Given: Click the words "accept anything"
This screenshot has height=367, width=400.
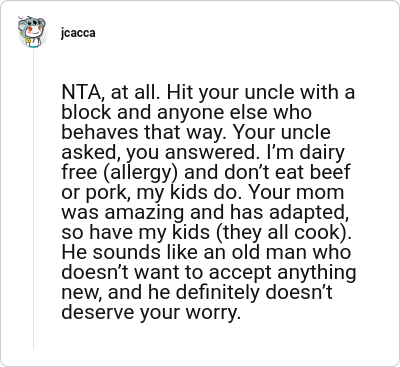Looking at the screenshot, I should pos(283,273).
